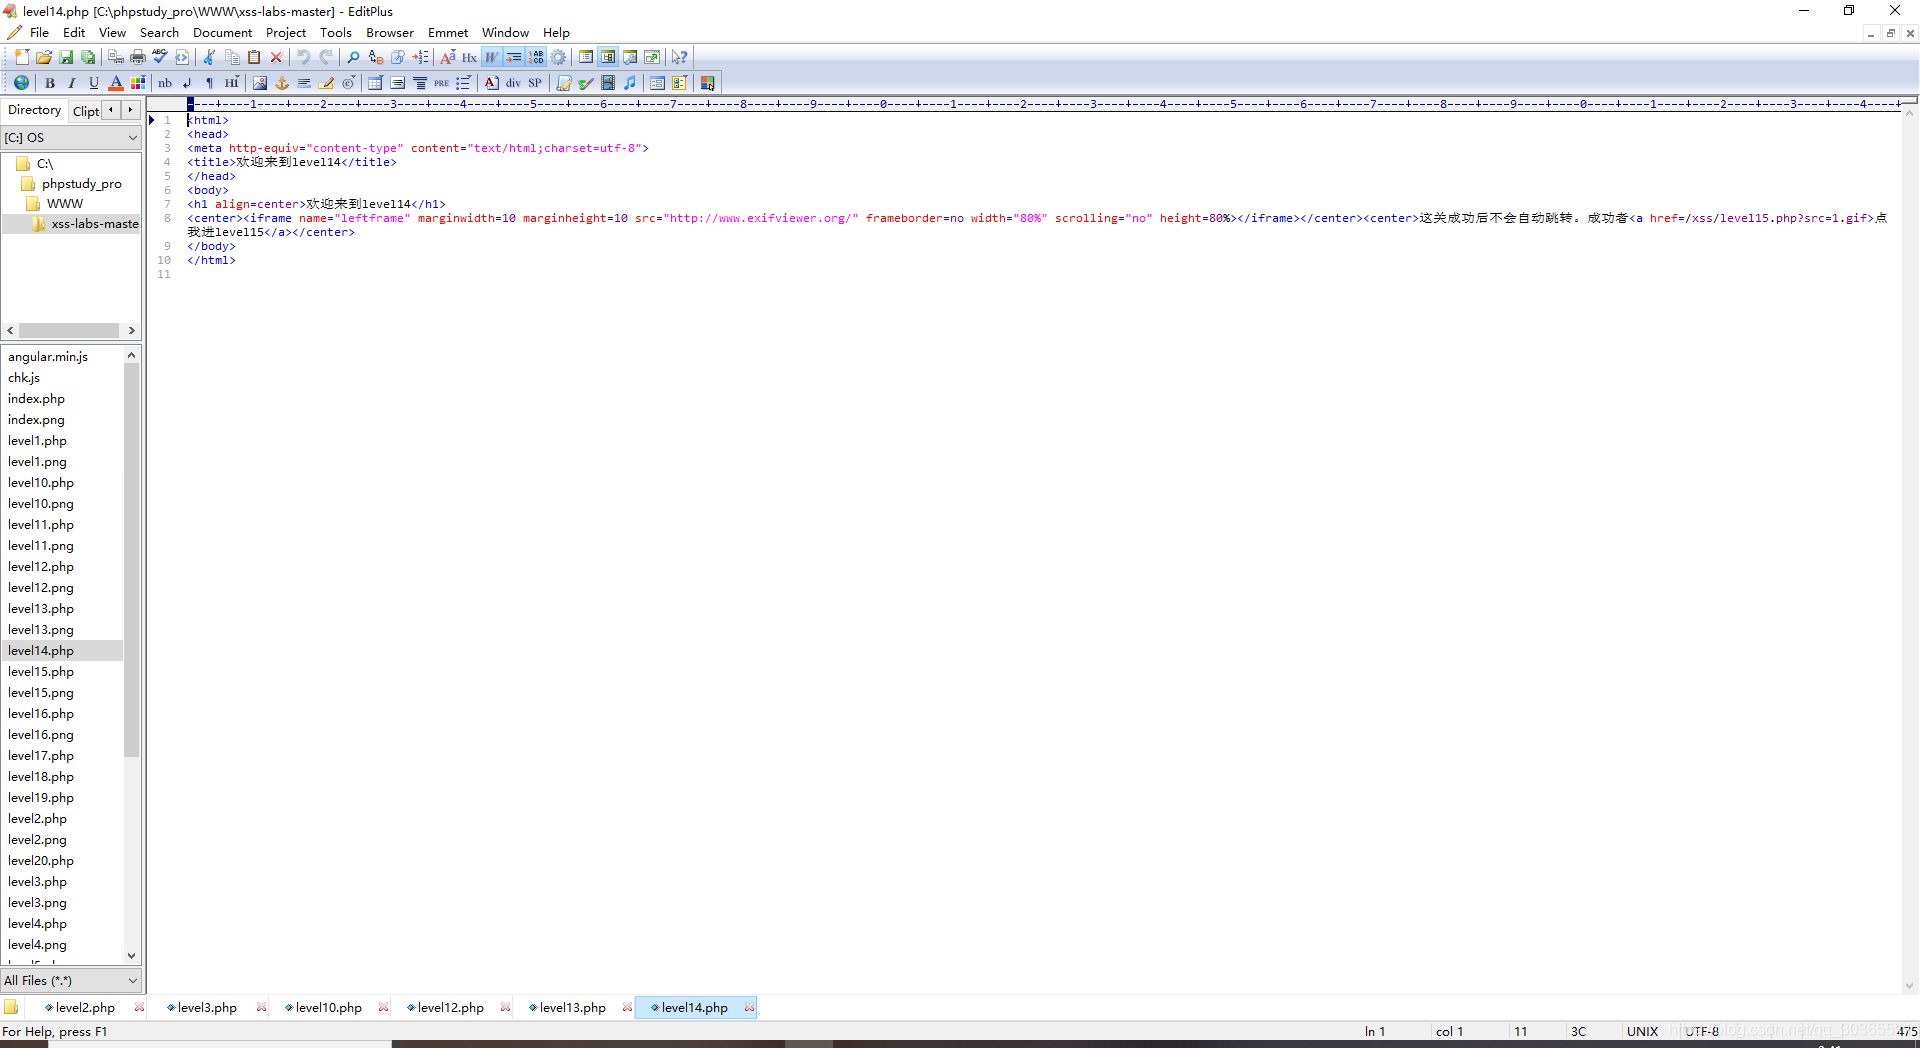
Task: Open the All Files (*.*) filter dropdown
Action: point(71,981)
